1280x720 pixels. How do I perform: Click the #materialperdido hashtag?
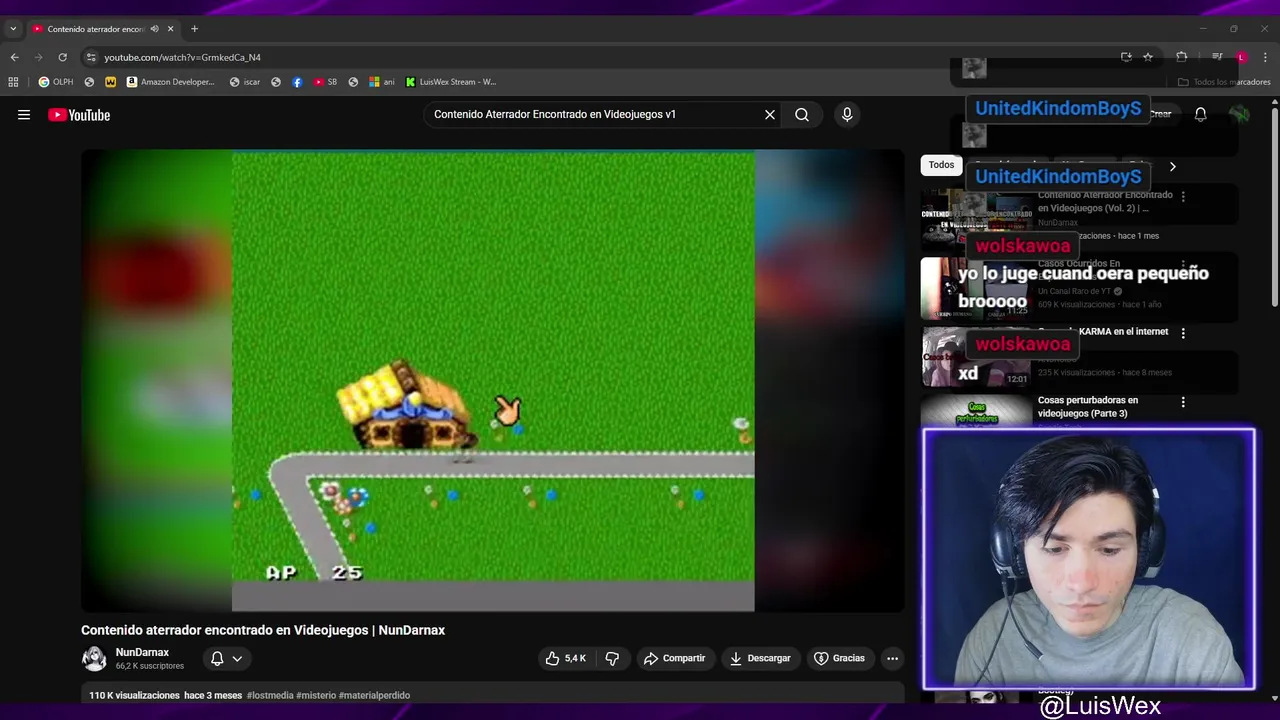coord(374,695)
